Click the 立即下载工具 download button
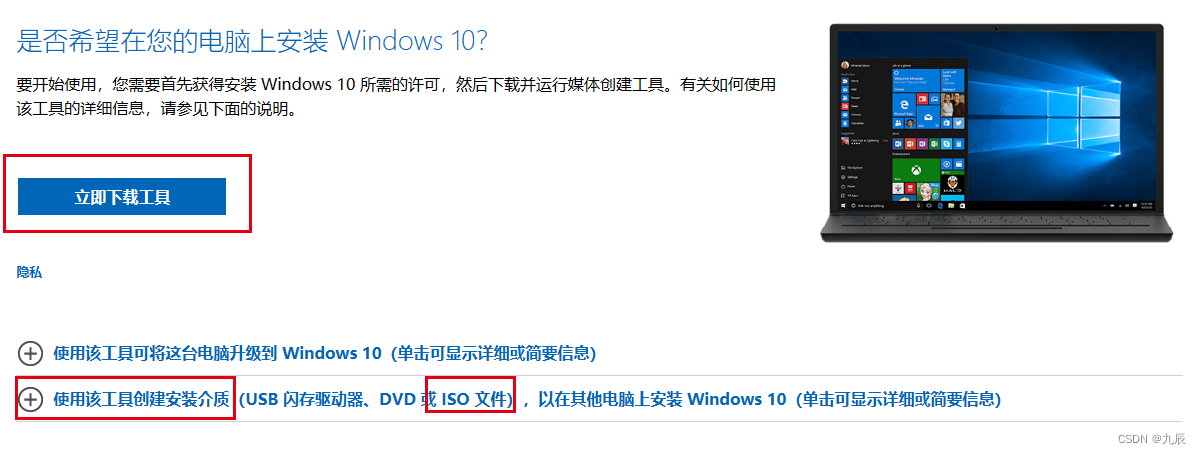1201x454 pixels. [x=122, y=197]
